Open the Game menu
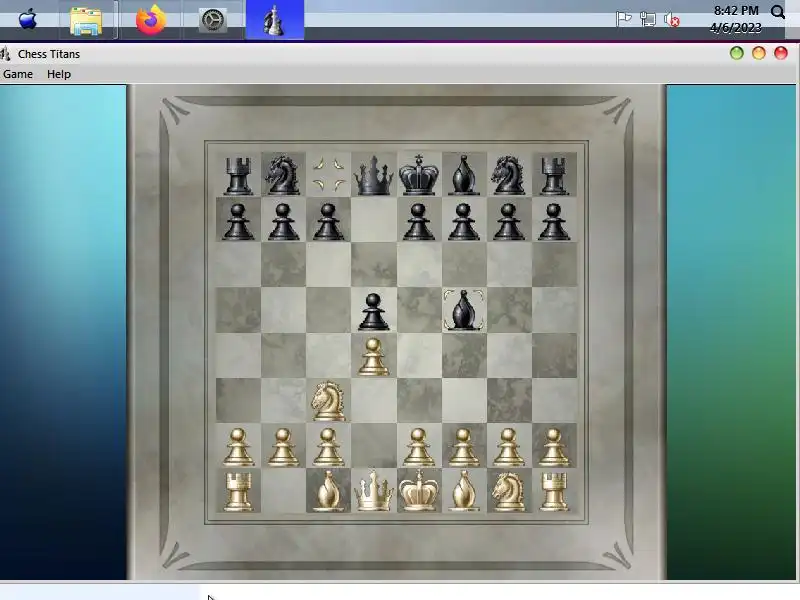This screenshot has height=600, width=800. pyautogui.click(x=18, y=74)
